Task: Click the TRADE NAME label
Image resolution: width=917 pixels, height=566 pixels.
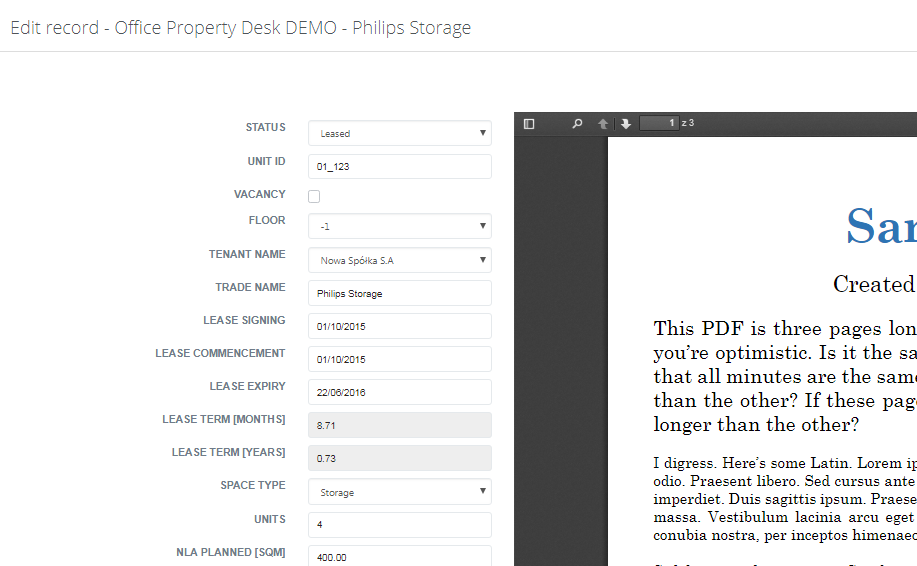Action: click(250, 288)
